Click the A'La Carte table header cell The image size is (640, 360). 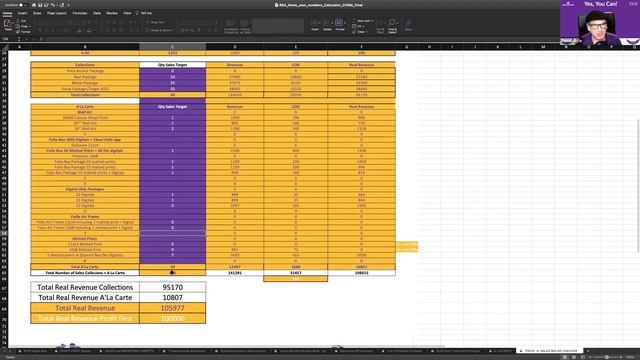(x=85, y=107)
